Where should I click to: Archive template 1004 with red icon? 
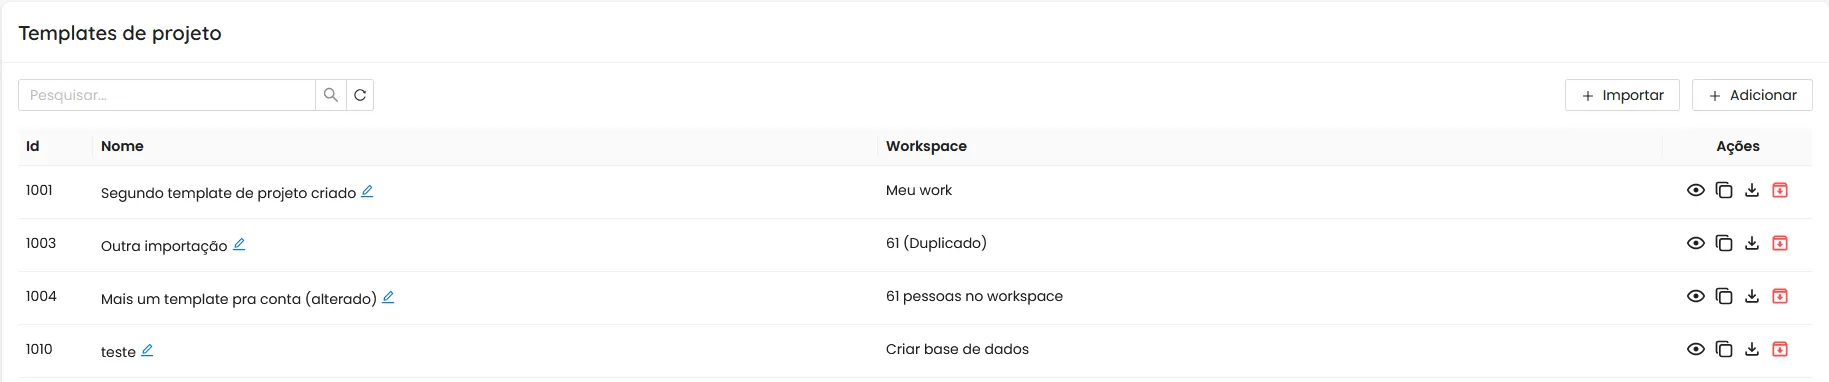(1780, 296)
